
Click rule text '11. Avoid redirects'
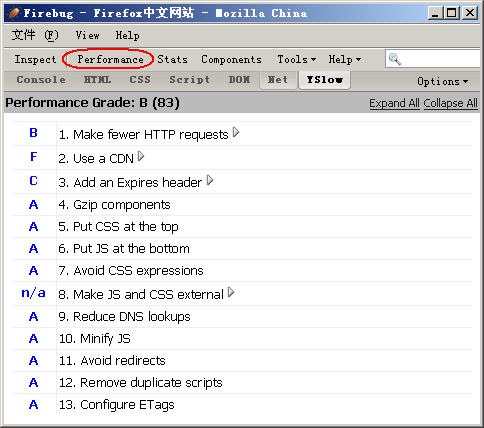point(112,361)
